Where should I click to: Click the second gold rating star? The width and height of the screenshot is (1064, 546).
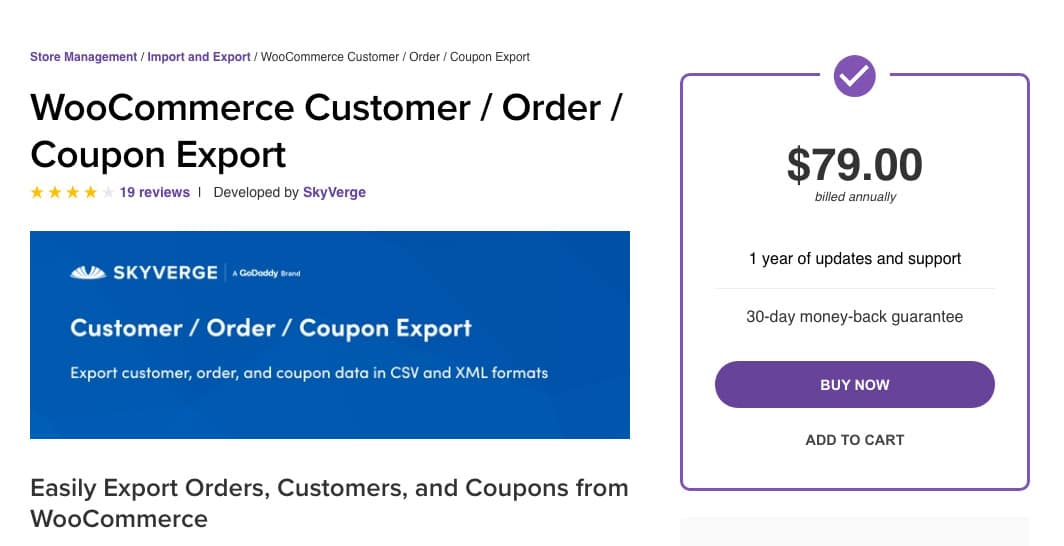click(x=55, y=193)
